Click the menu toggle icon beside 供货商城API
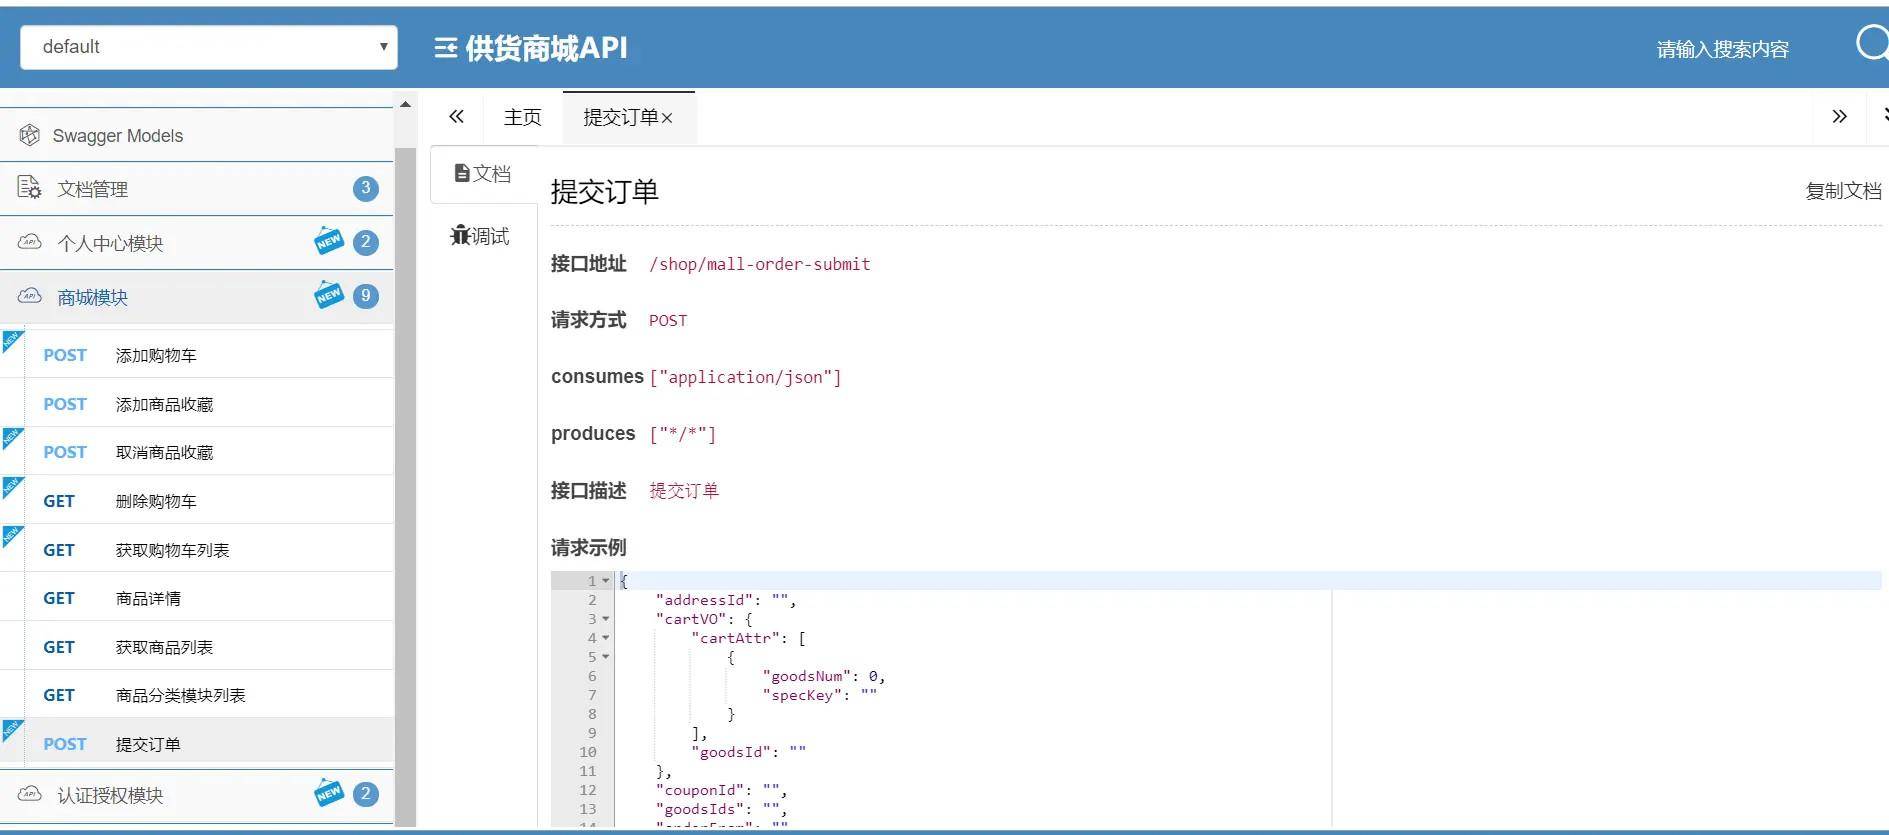Image resolution: width=1889 pixels, height=835 pixels. (446, 48)
